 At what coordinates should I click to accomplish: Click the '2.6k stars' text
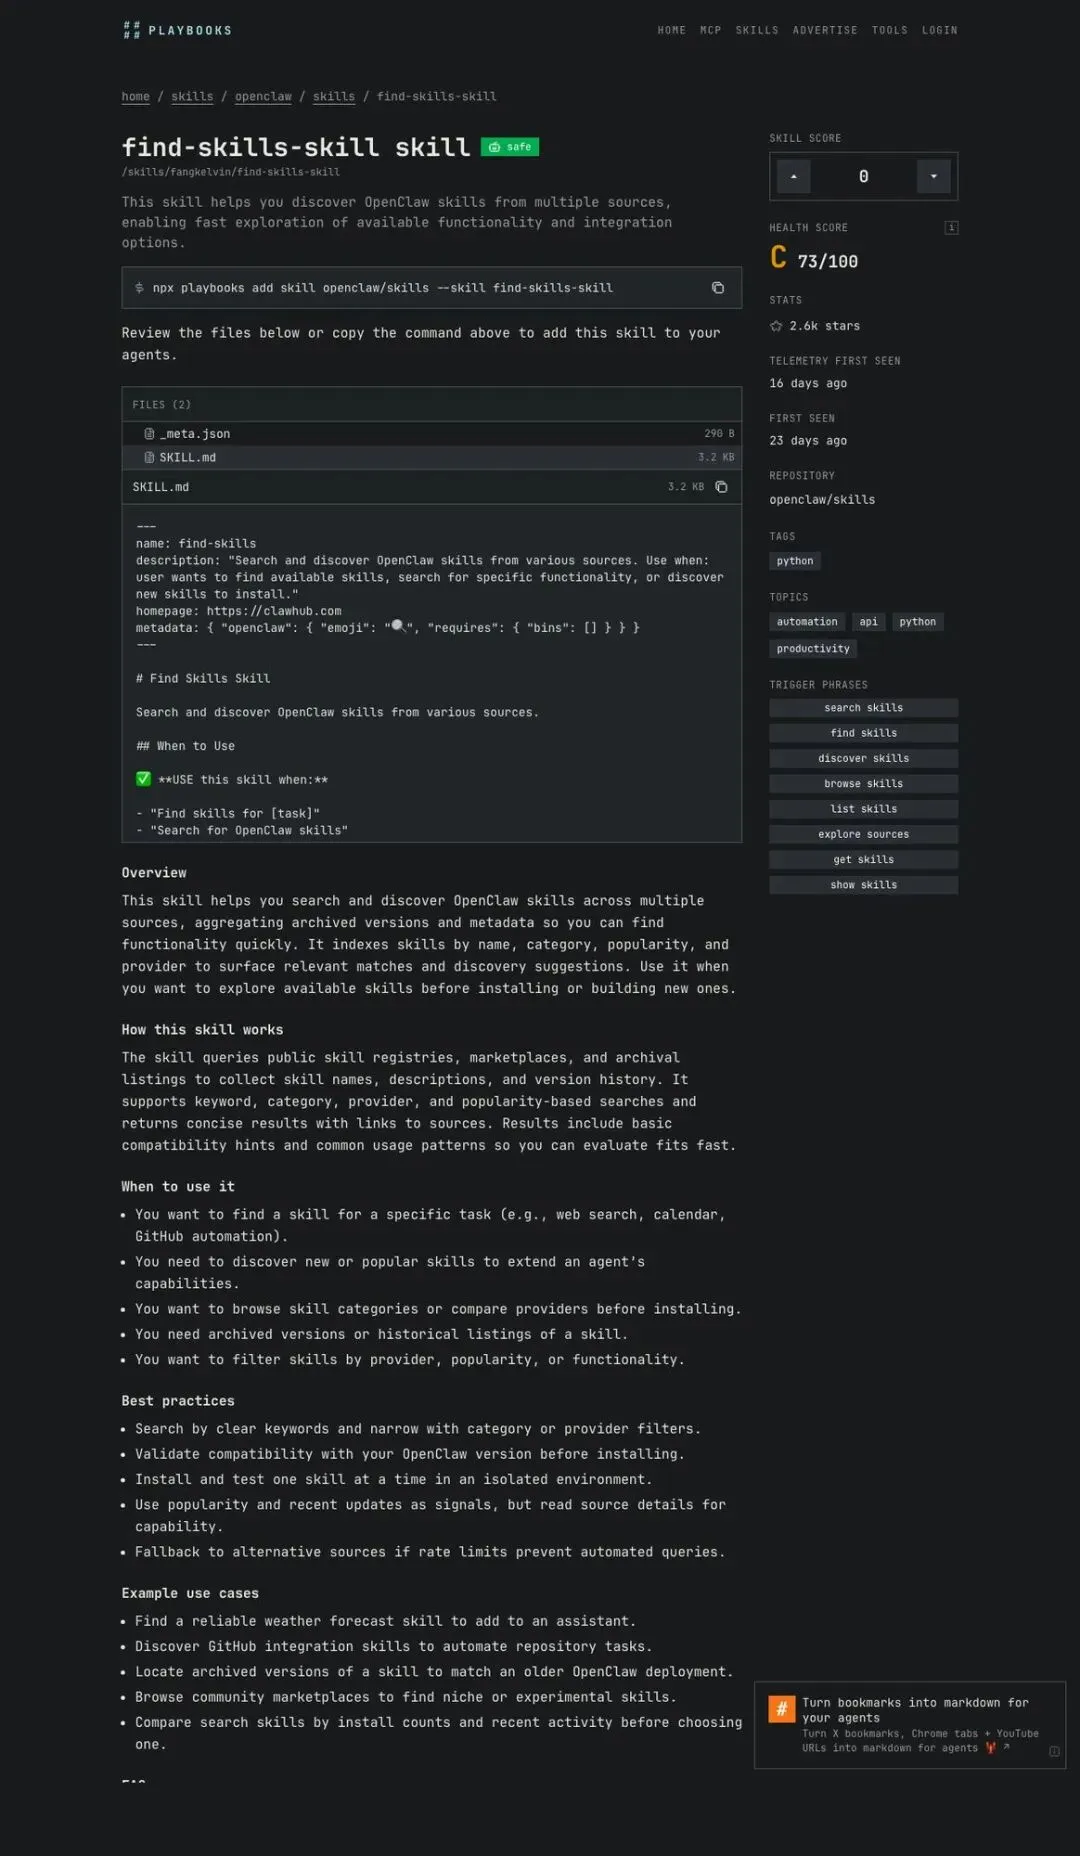click(825, 326)
